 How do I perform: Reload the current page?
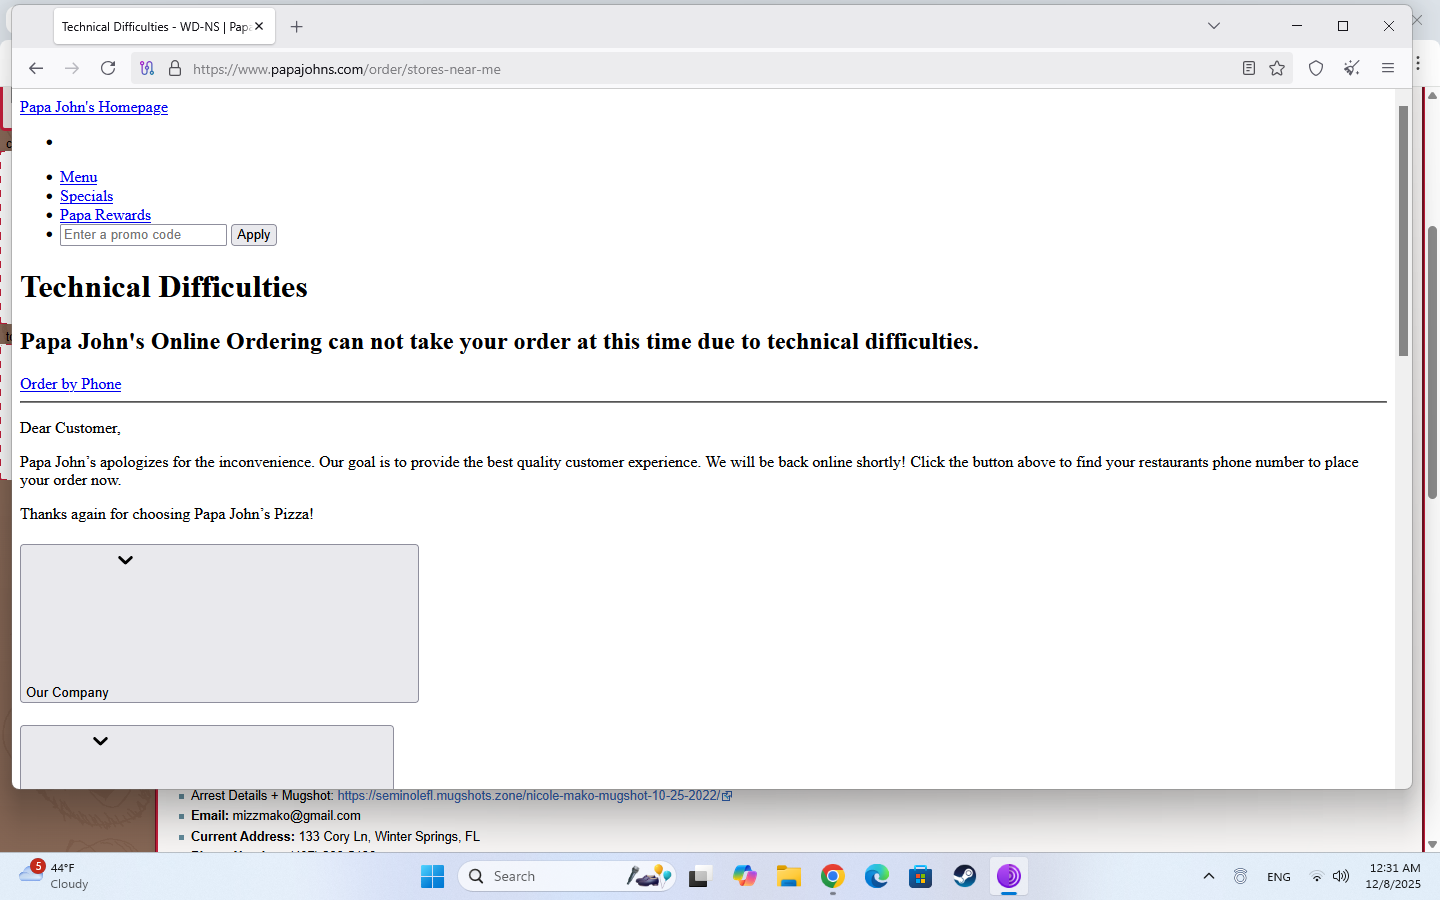[x=108, y=68]
